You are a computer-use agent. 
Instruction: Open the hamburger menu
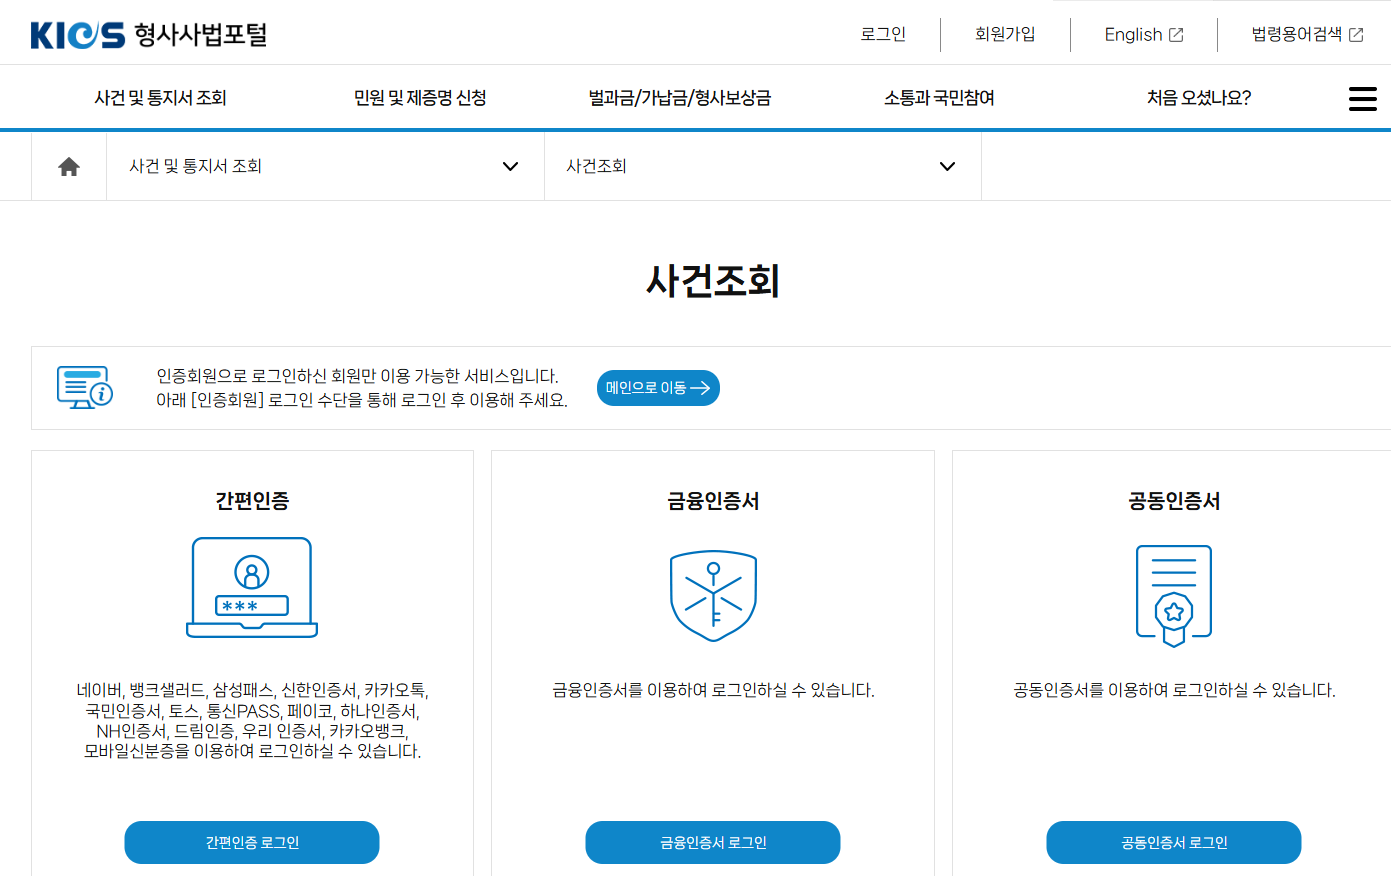tap(1362, 98)
